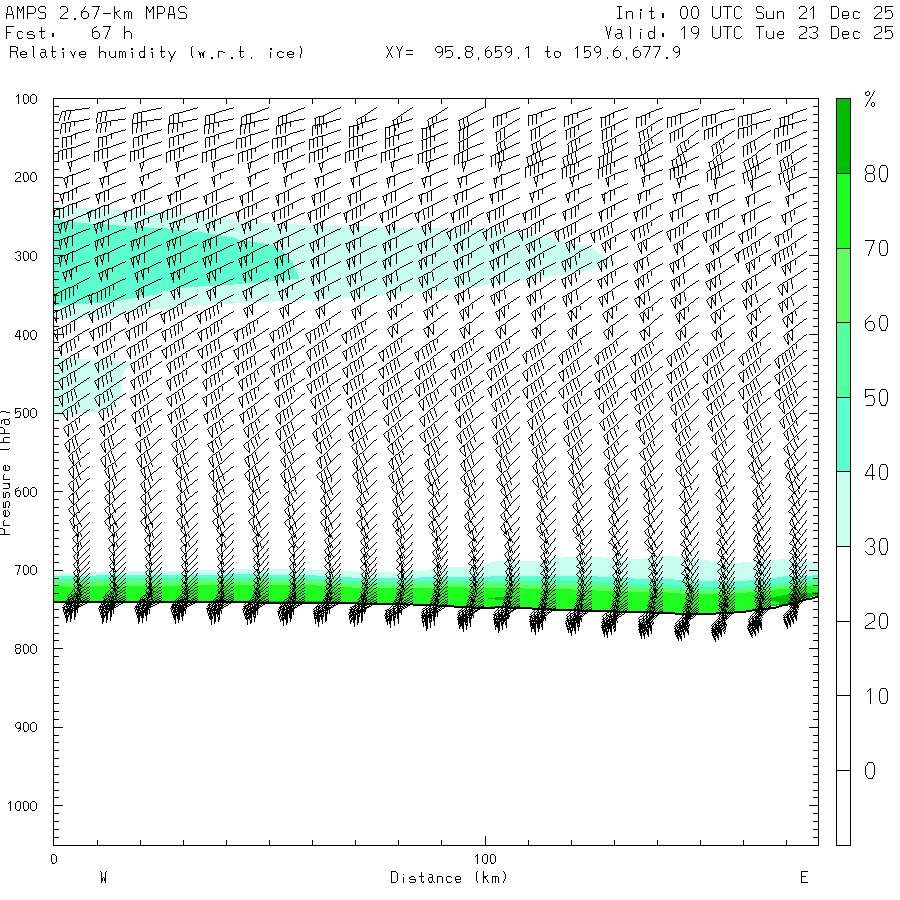Click the turquoise 40-50% colorbar segment
The height and width of the screenshot is (900, 900).
843,435
